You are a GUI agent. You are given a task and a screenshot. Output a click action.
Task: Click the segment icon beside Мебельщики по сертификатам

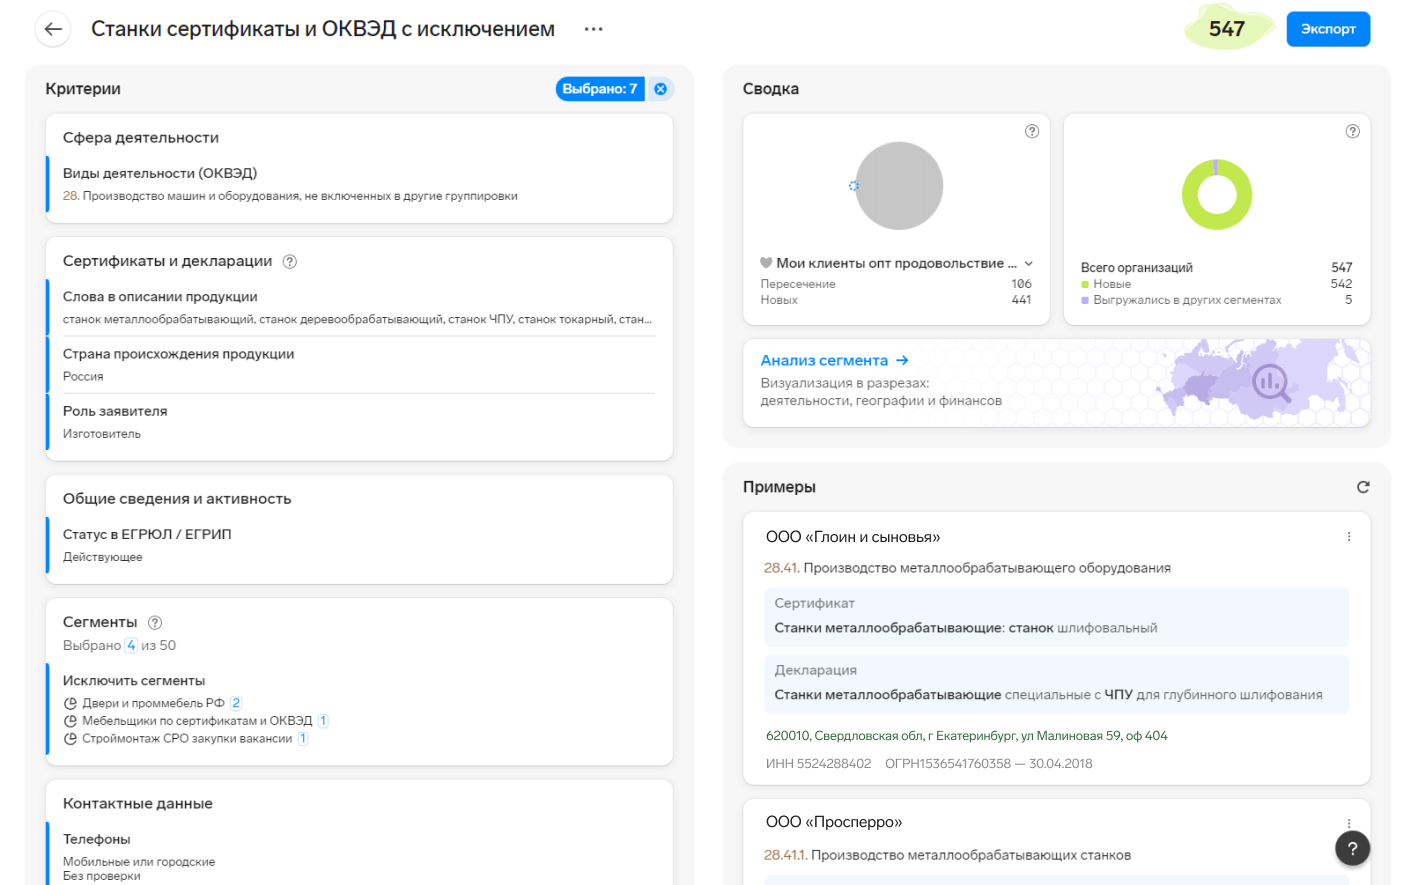[70, 721]
